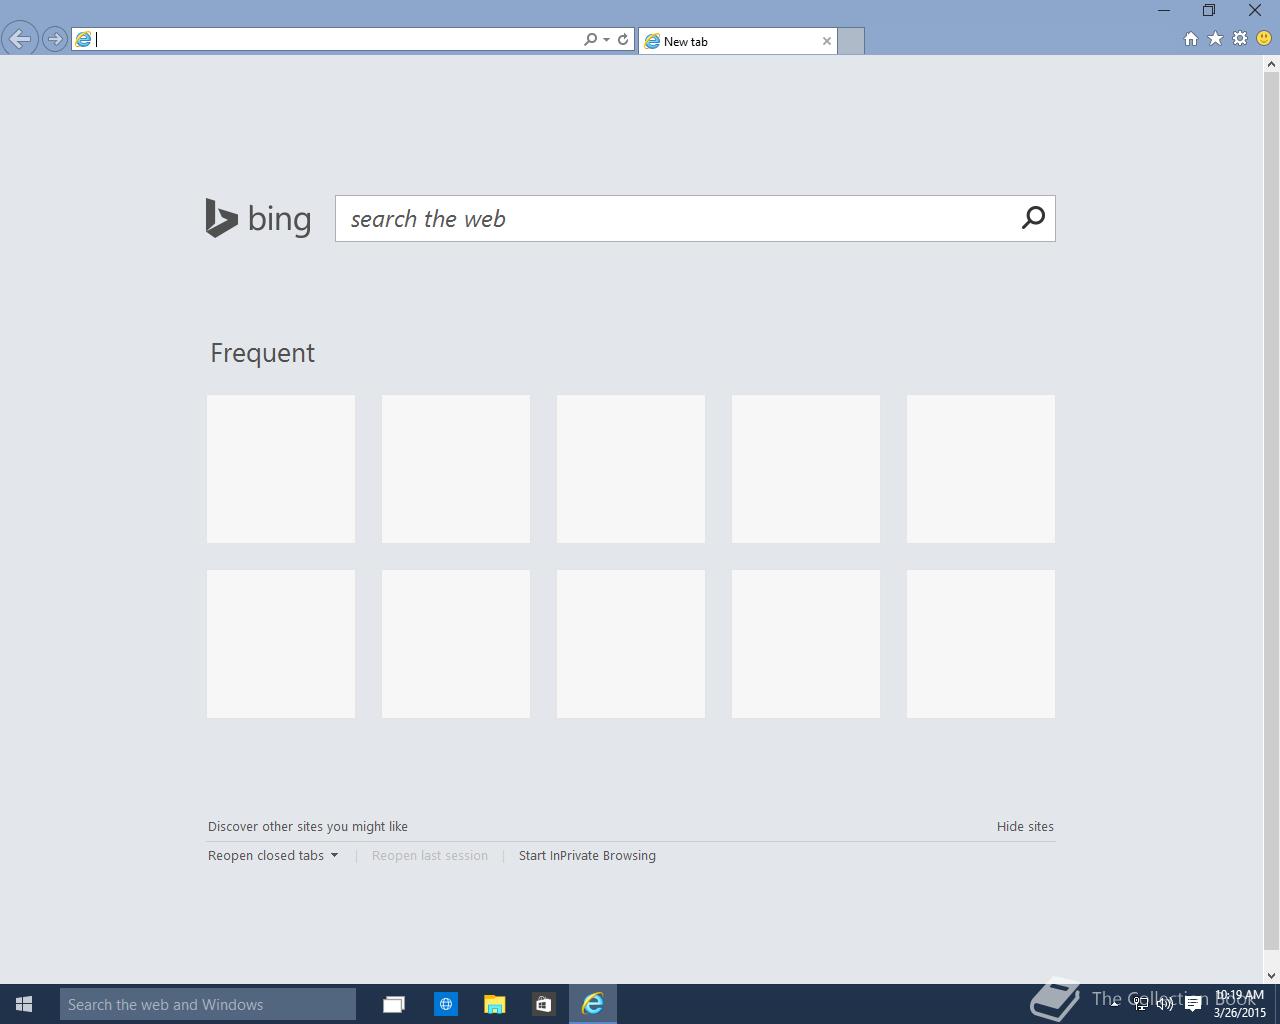Click Internet Explorer taskbar icon
This screenshot has height=1024, width=1280.
[593, 1004]
